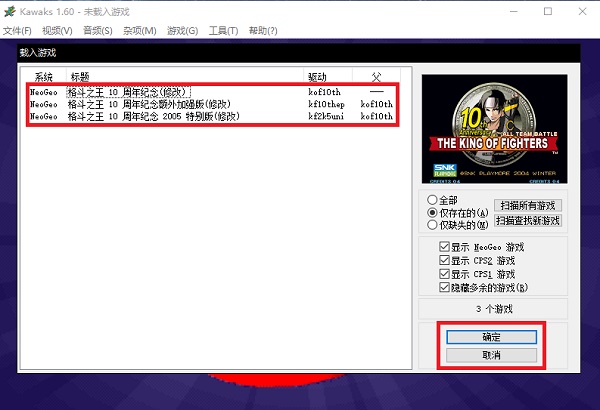Viewport: 600px width, 410px height.
Task: Open the 工具(T) menu
Action: pyautogui.click(x=223, y=31)
